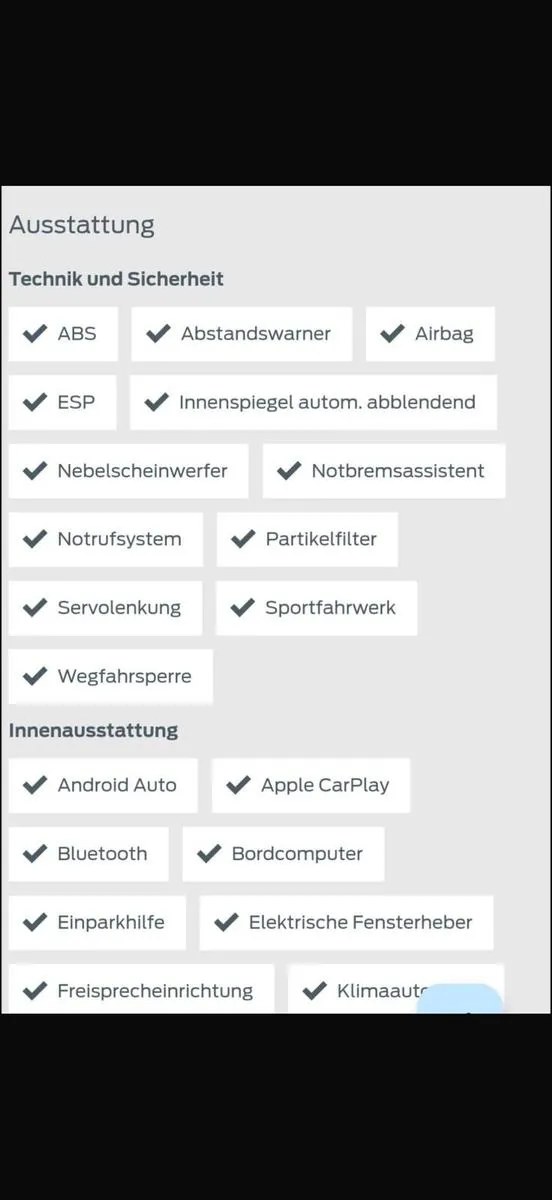Click the checkmark beside Bluetooth

pos(35,854)
